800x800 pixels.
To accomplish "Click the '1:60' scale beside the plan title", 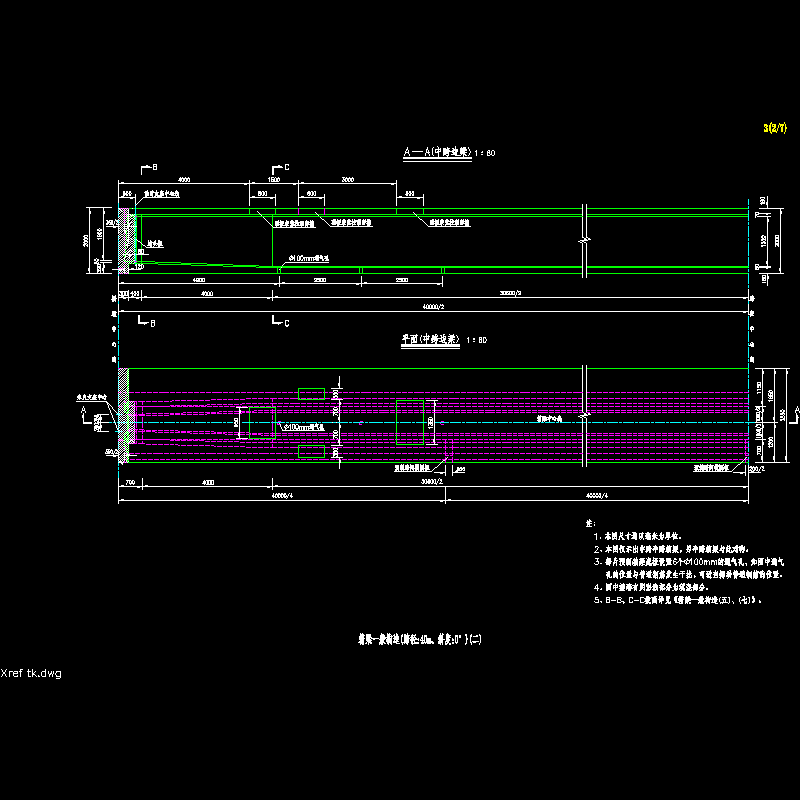I will (477, 340).
